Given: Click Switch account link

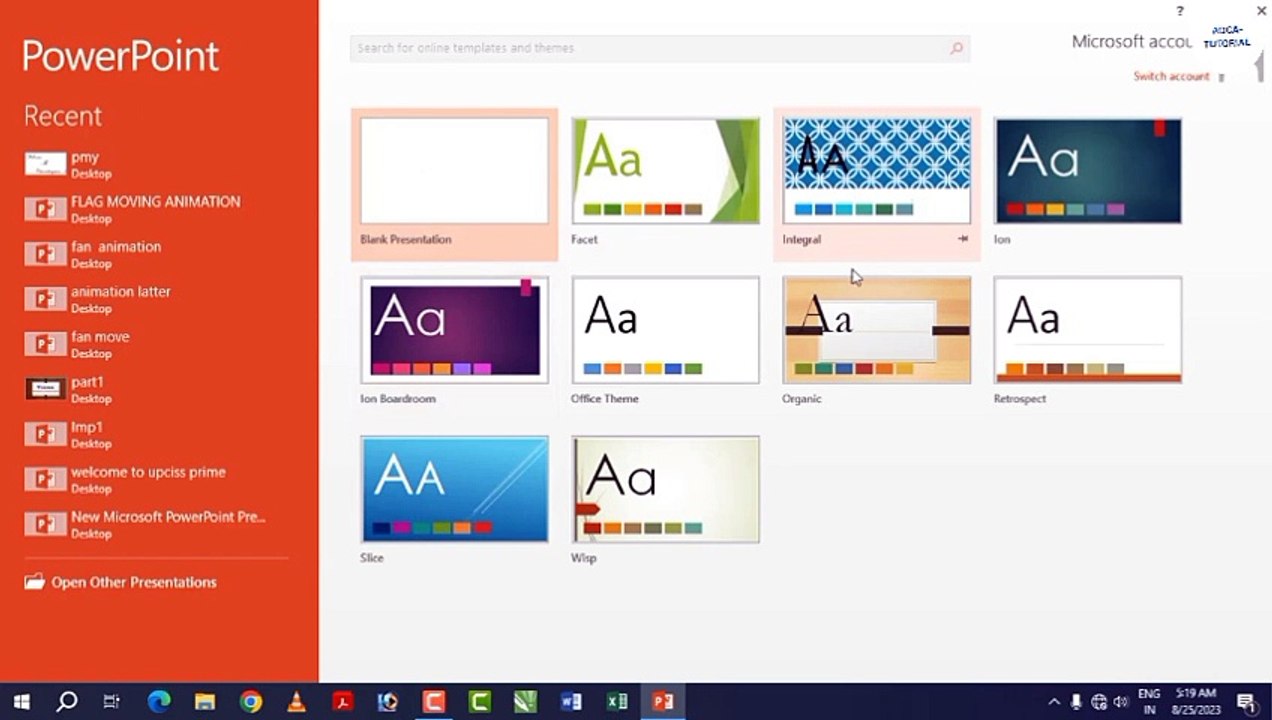Looking at the screenshot, I should [x=1171, y=76].
